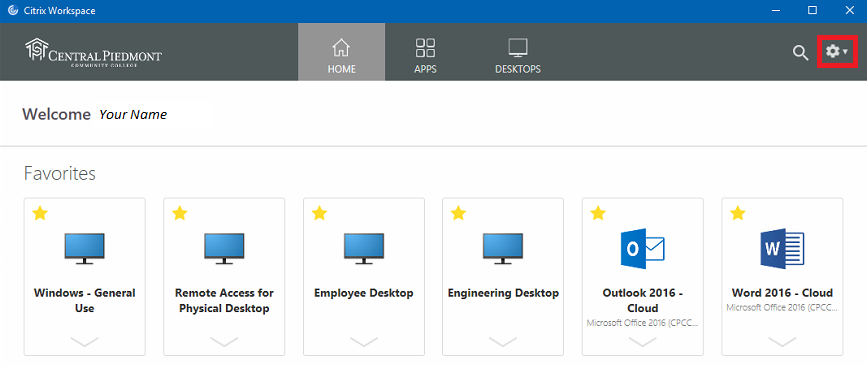Image resolution: width=867 pixels, height=366 pixels.
Task: Click the "Remote Access for Physical Desktop" label
Action: (224, 300)
